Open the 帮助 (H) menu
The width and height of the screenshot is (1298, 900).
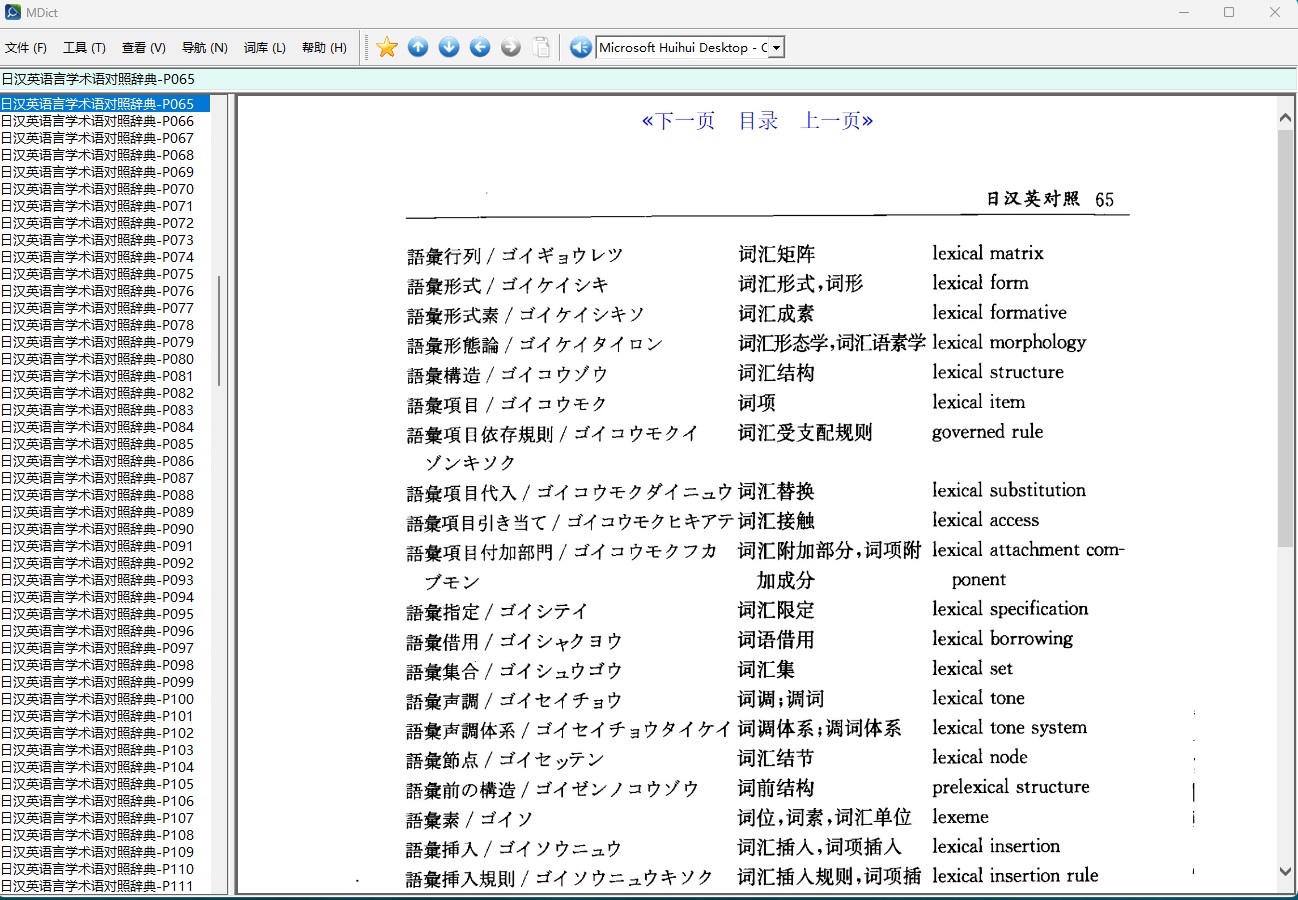click(324, 48)
